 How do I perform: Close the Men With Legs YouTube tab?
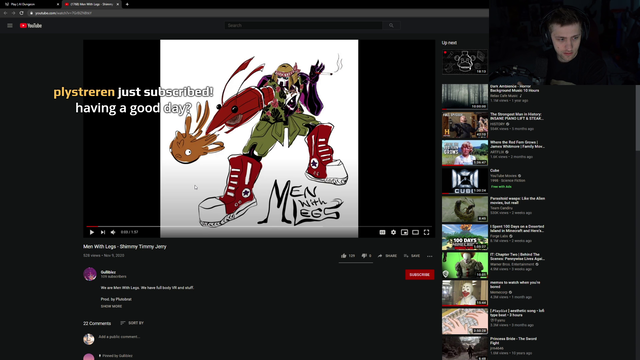pos(118,4)
